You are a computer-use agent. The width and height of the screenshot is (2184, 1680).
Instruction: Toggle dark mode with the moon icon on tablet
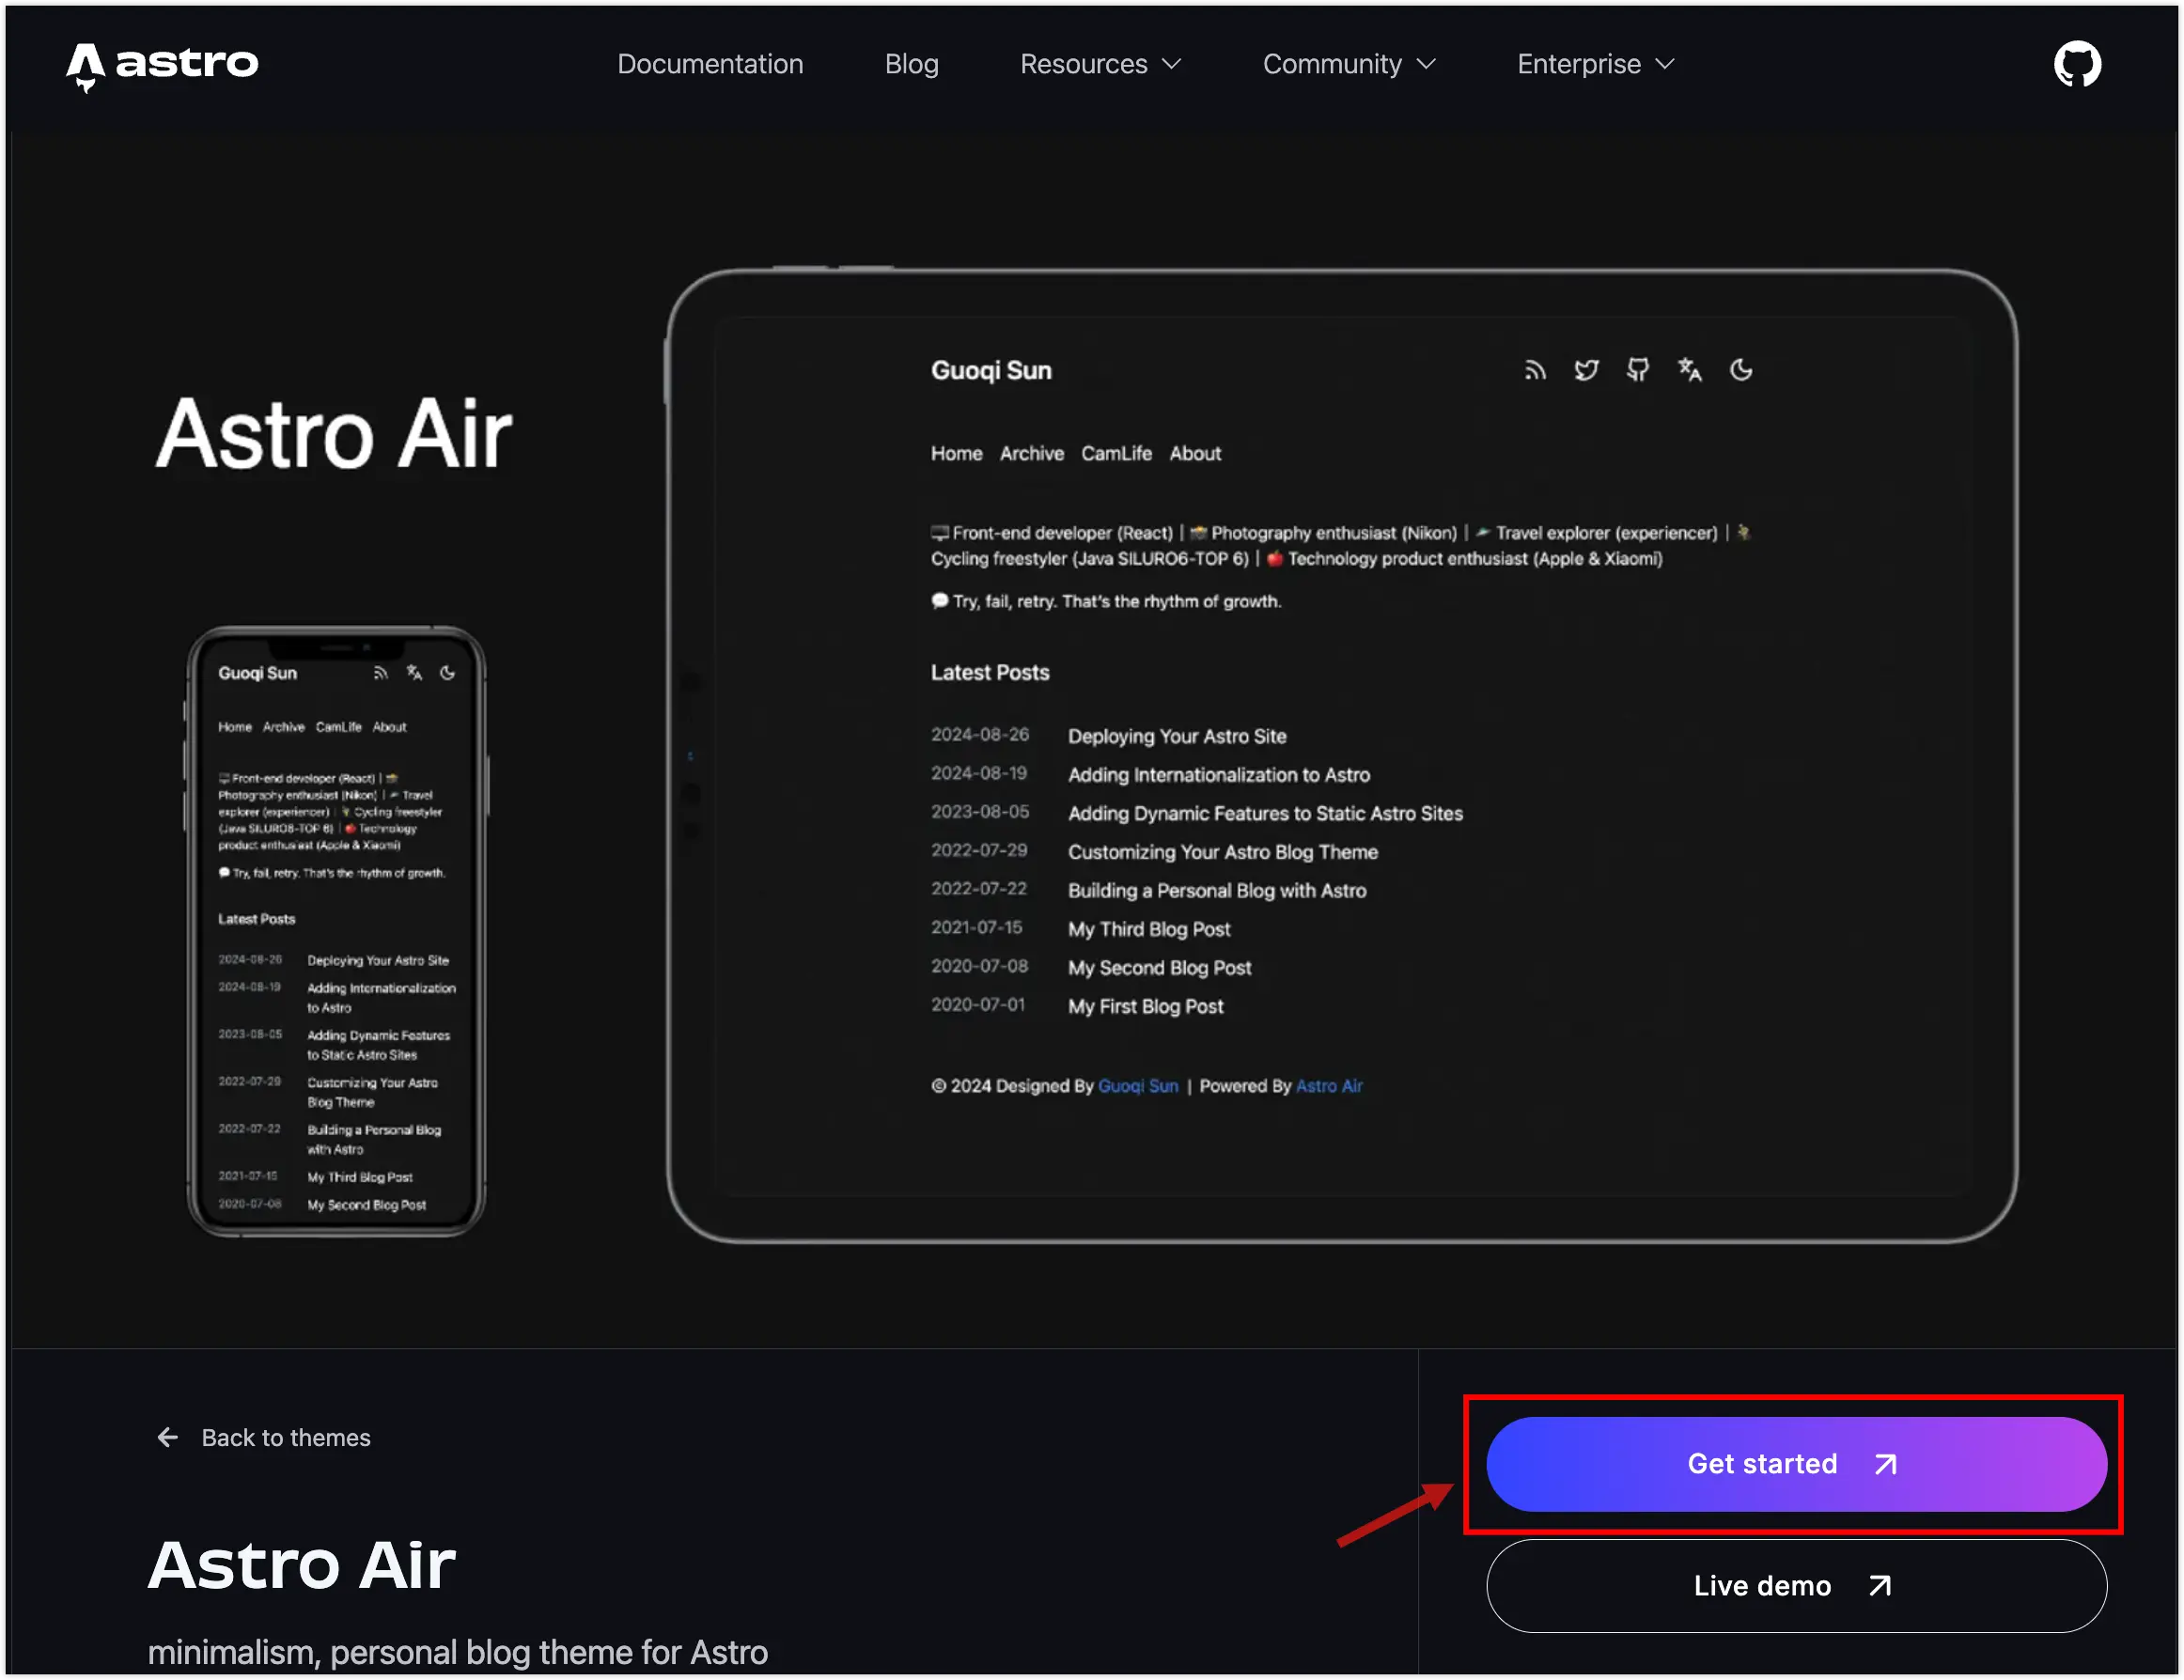[x=1742, y=370]
